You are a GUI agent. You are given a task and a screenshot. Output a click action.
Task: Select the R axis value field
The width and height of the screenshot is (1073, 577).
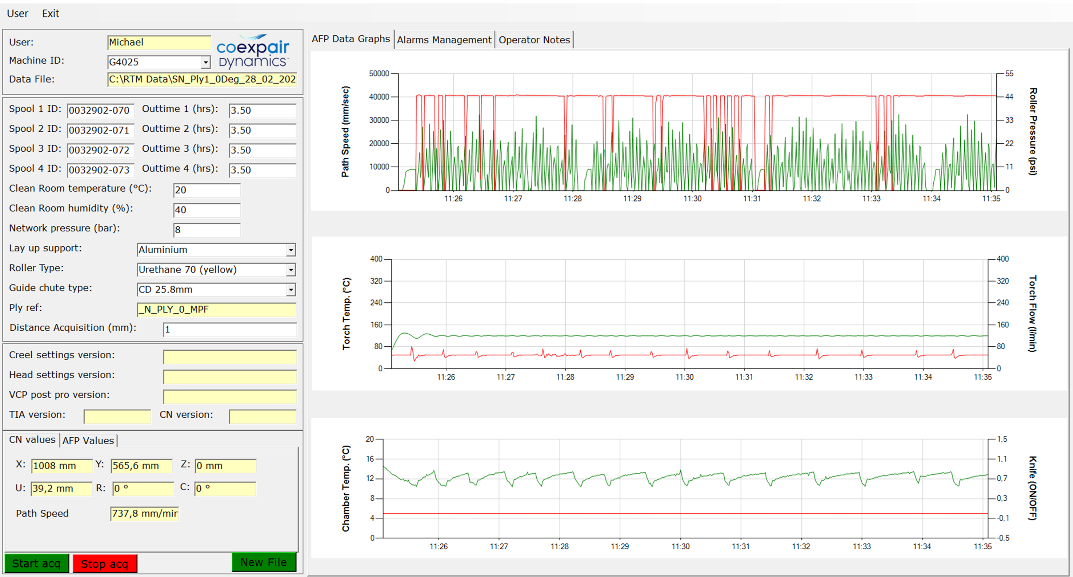pyautogui.click(x=143, y=489)
